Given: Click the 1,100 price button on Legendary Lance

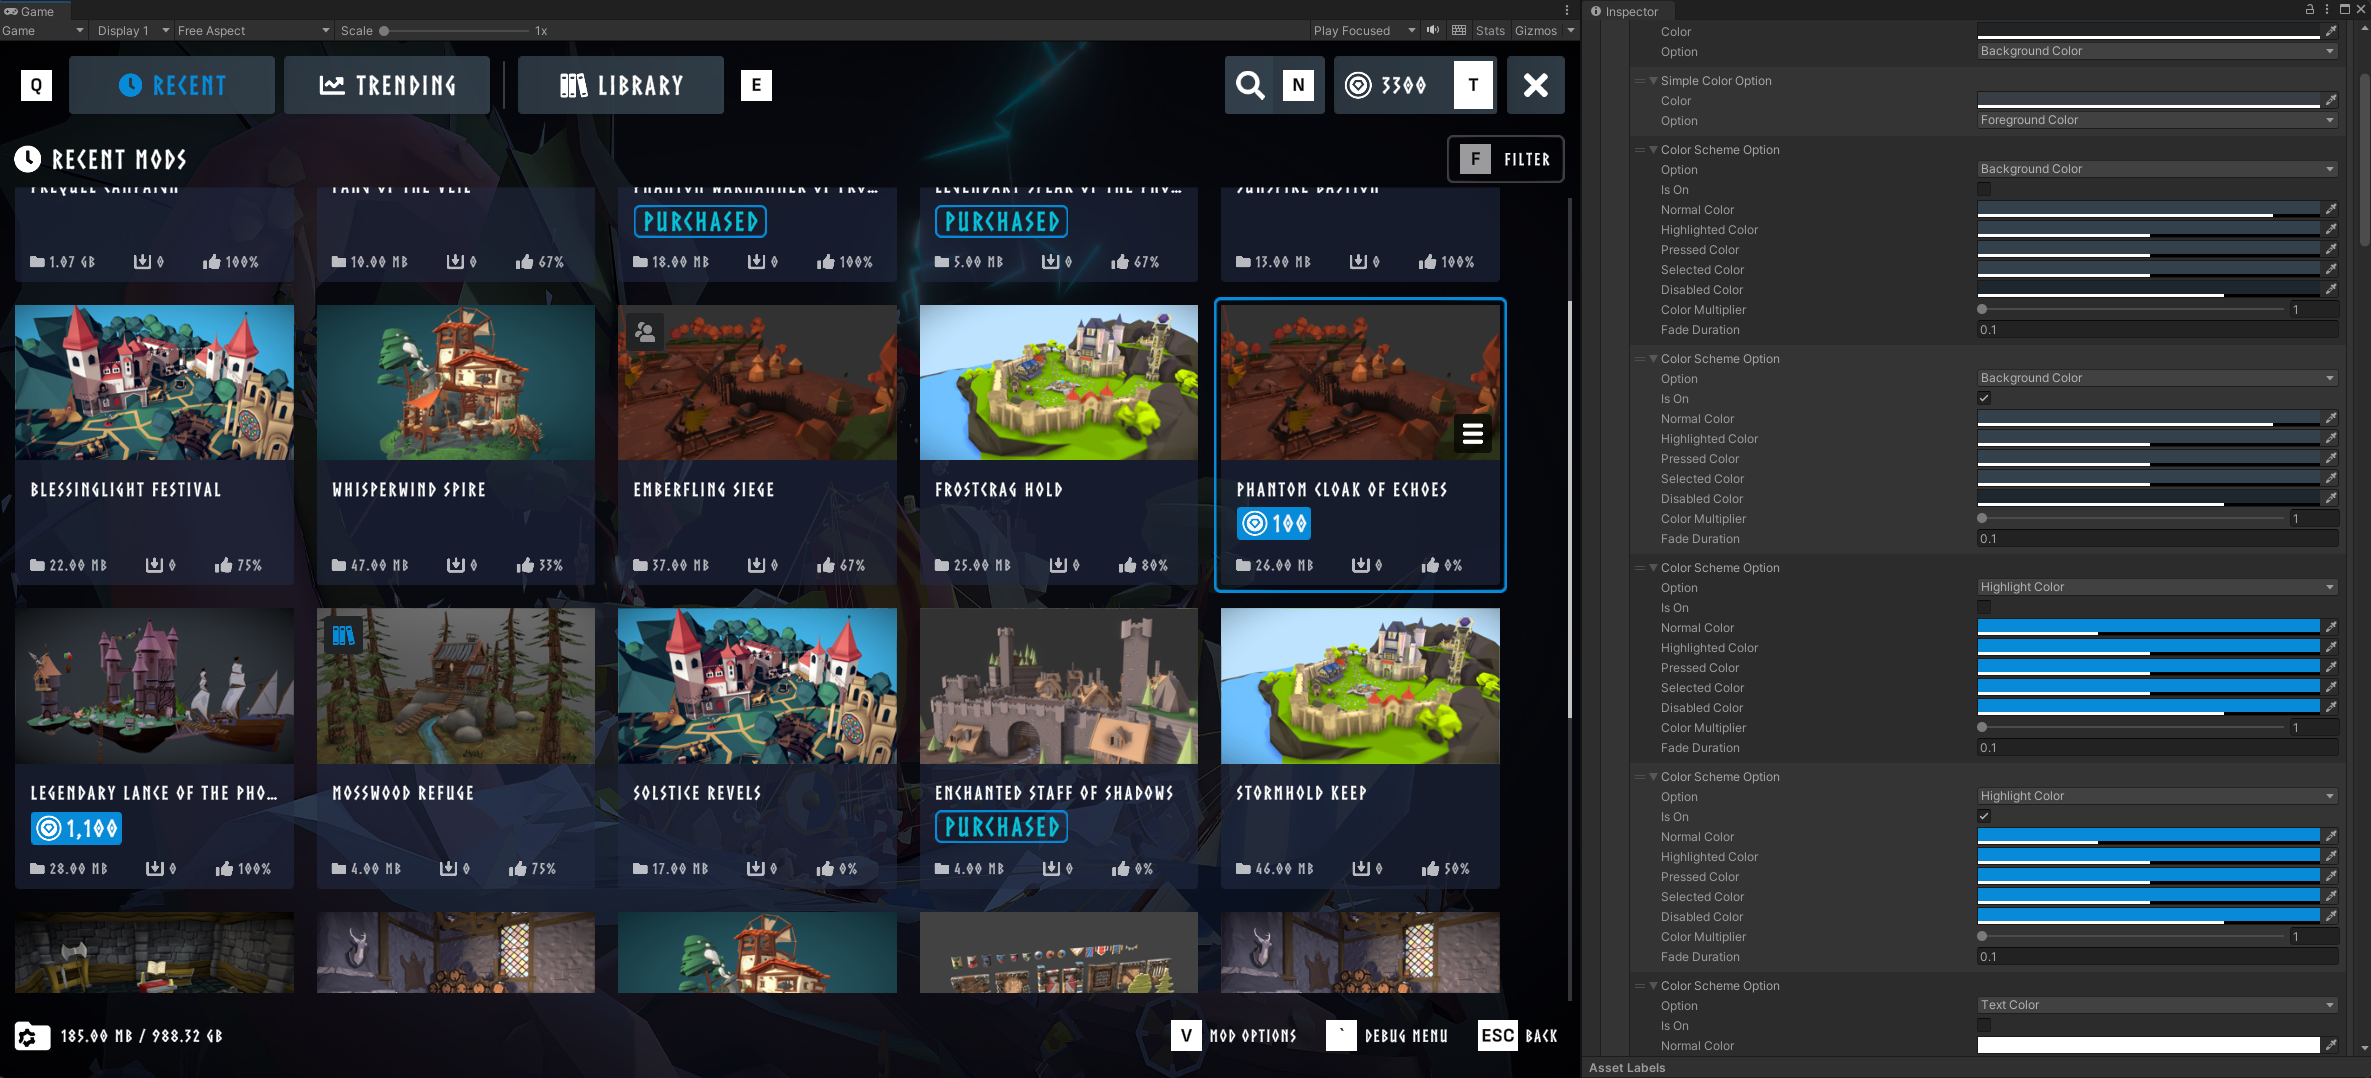Looking at the screenshot, I should tap(76, 828).
